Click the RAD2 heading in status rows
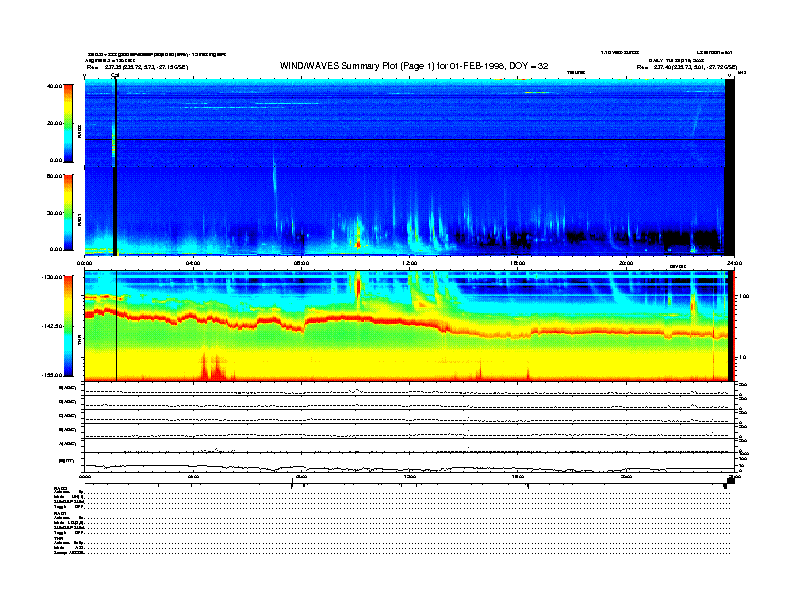 (60, 488)
